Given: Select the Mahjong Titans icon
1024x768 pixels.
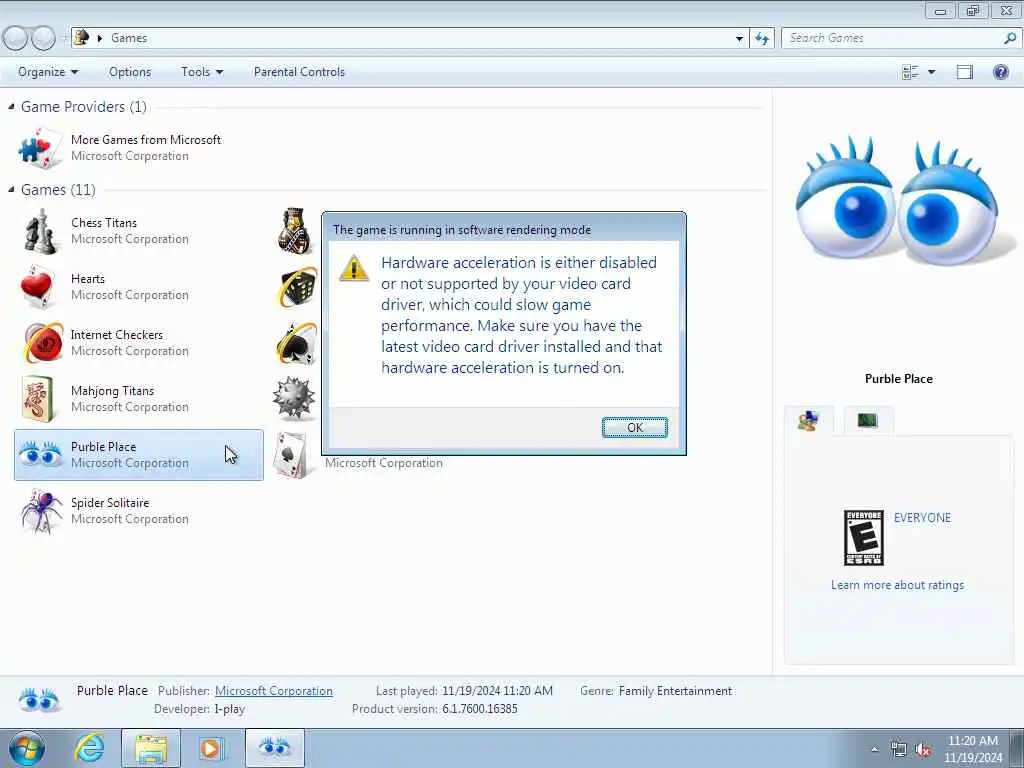Looking at the screenshot, I should 38,398.
